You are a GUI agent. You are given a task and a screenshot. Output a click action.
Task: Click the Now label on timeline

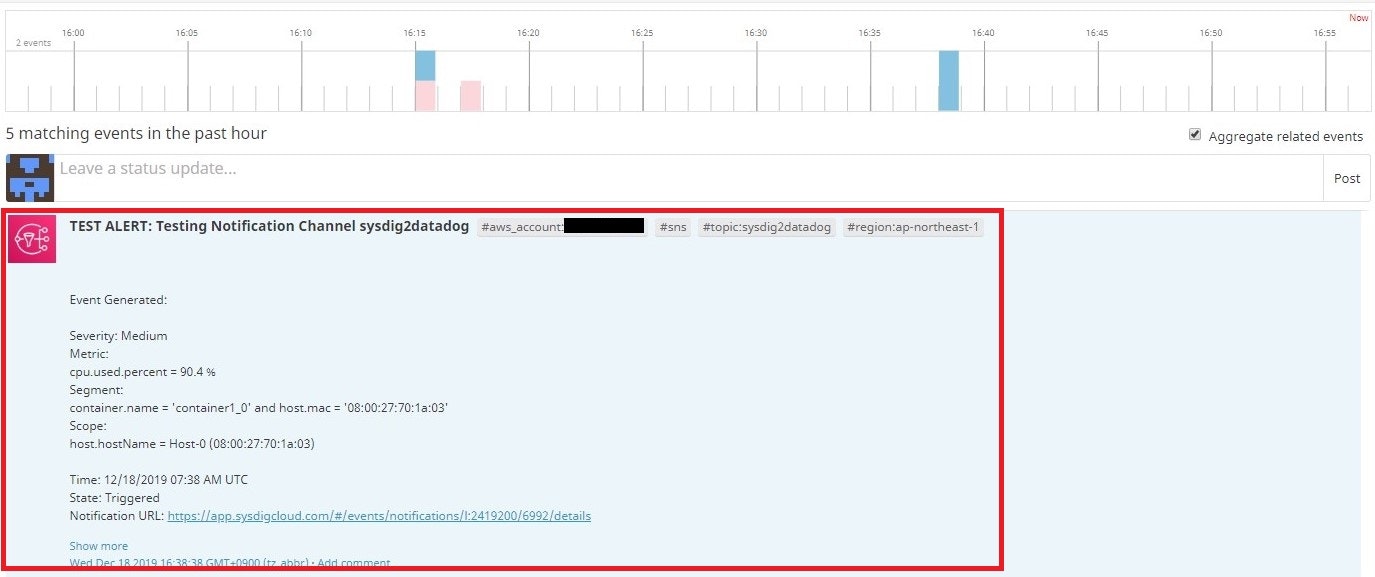pyautogui.click(x=1358, y=18)
